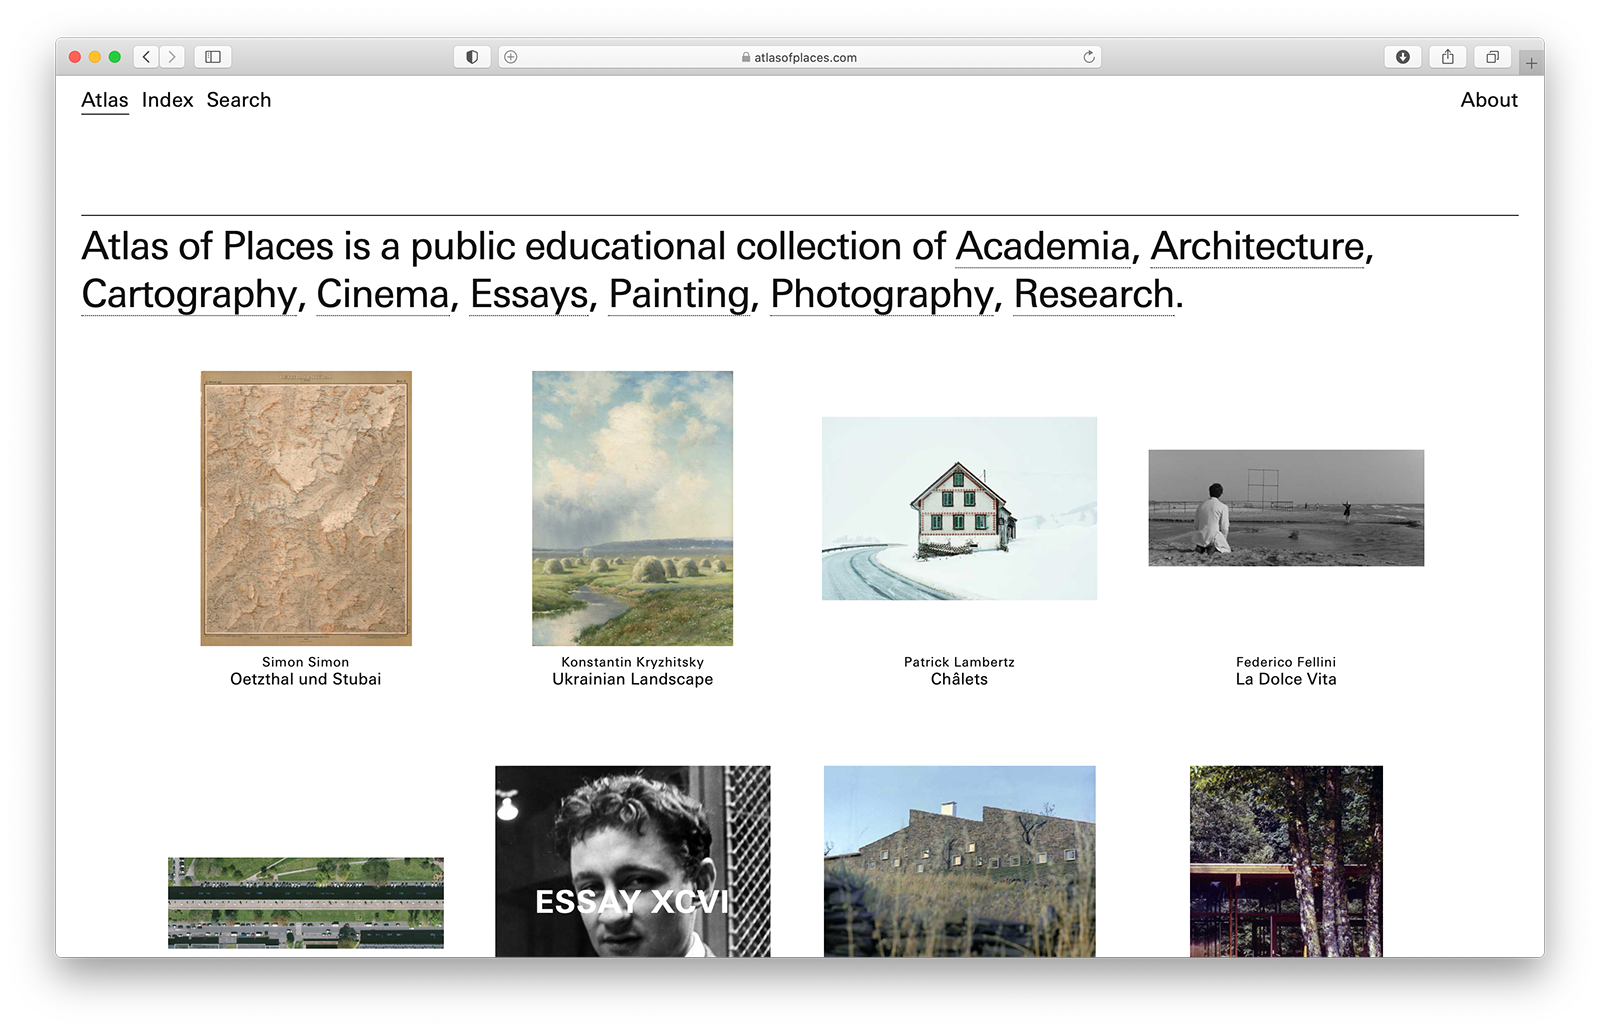Viewport: 1600px width, 1031px height.
Task: Open the aerial road photograph thumbnail
Action: [x=306, y=902]
